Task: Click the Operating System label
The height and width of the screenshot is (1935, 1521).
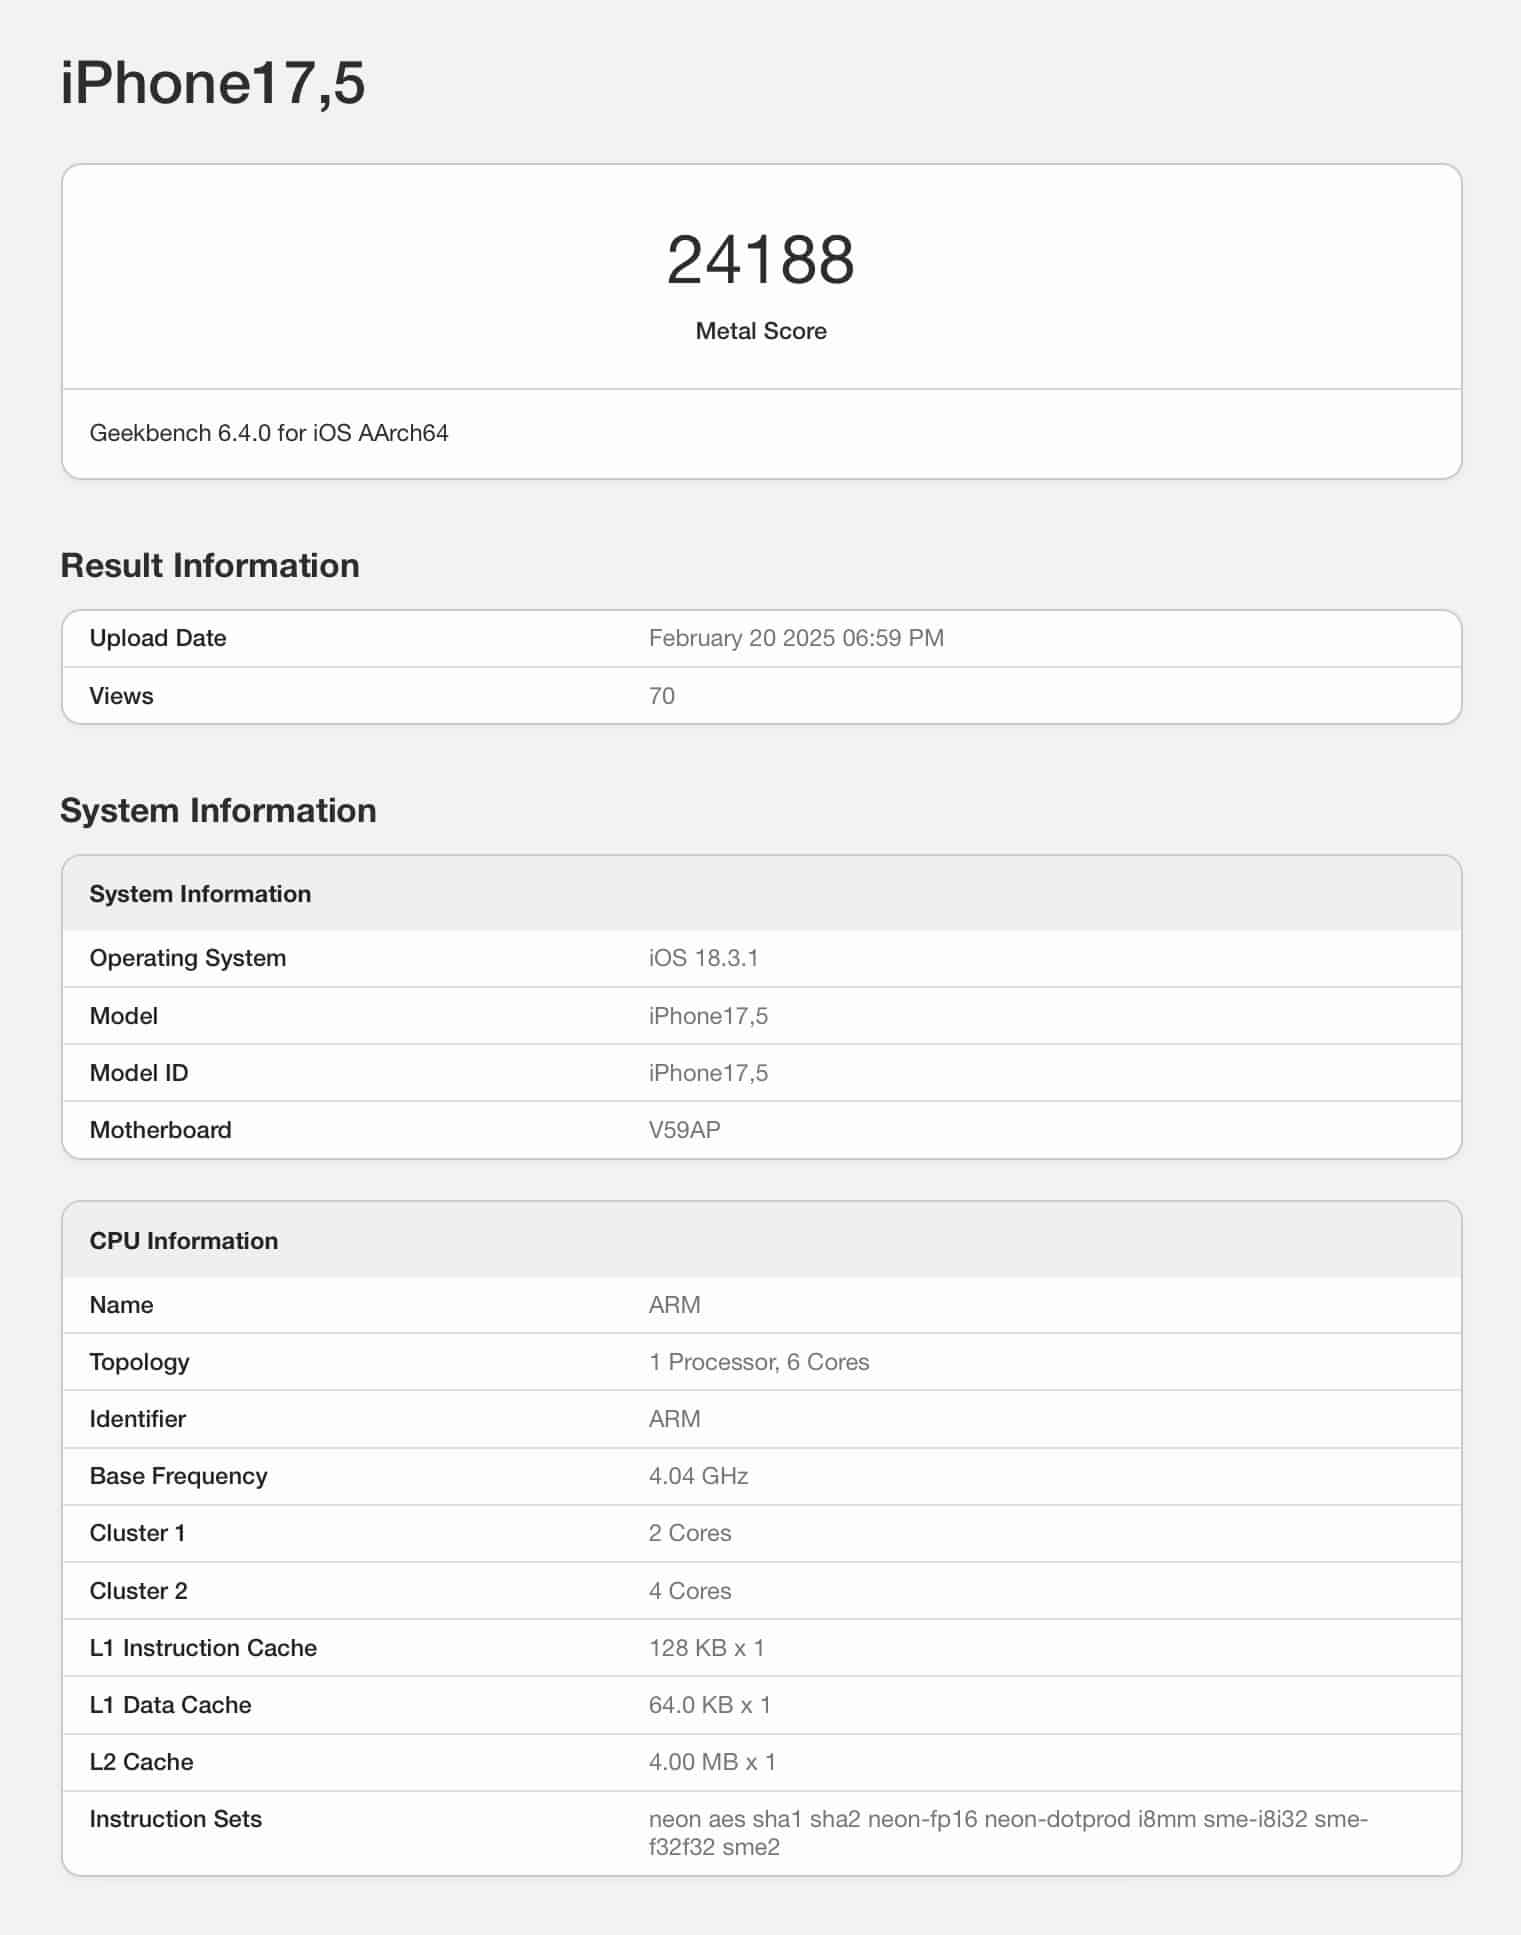Action: tap(188, 958)
